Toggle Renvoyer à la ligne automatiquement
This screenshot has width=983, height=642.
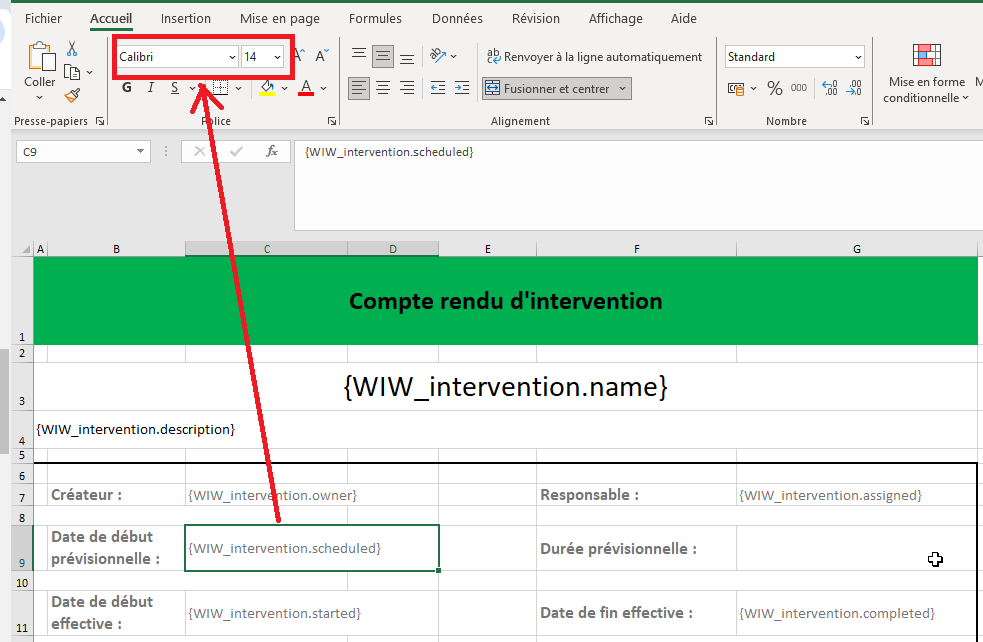click(593, 57)
